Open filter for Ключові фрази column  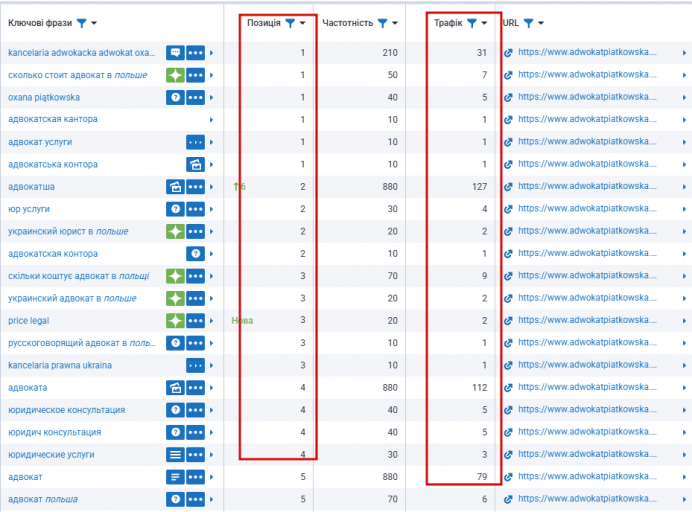coord(82,23)
